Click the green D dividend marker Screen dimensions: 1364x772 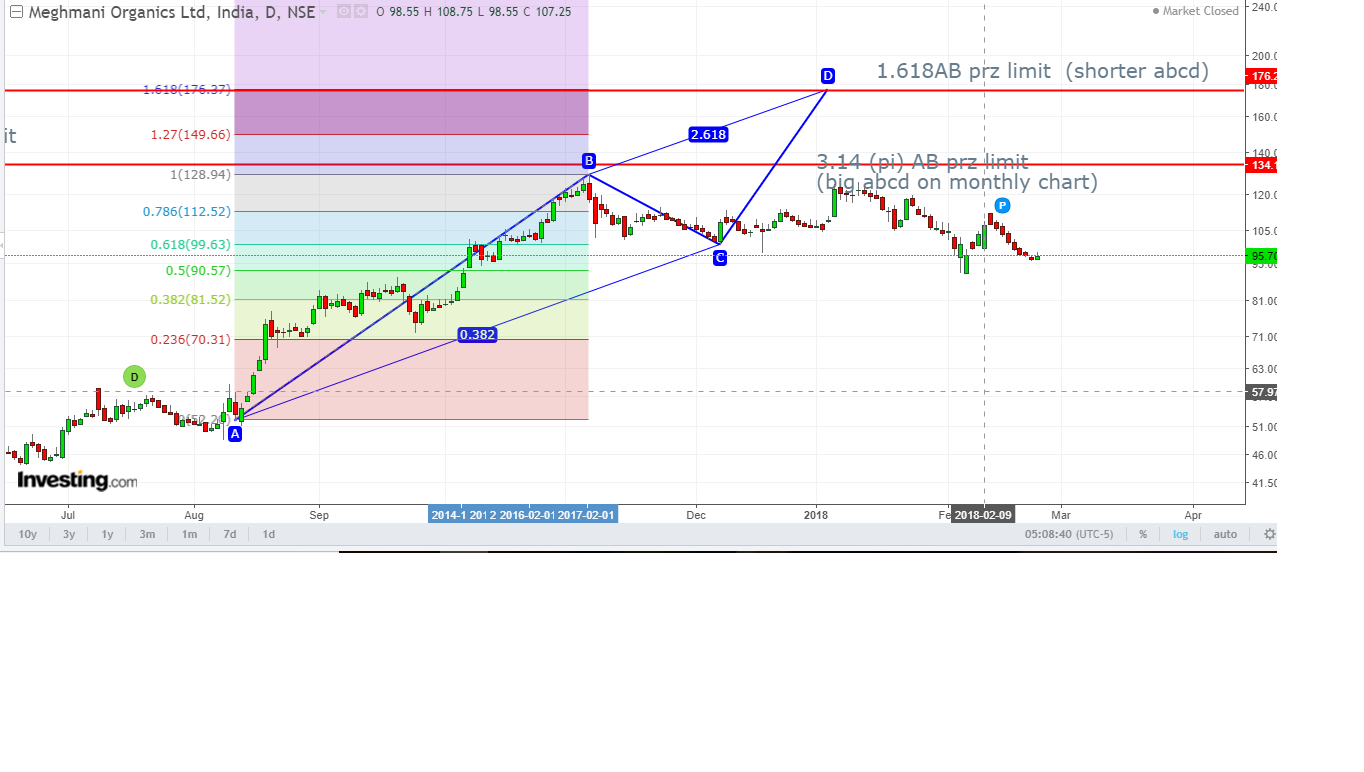[134, 377]
